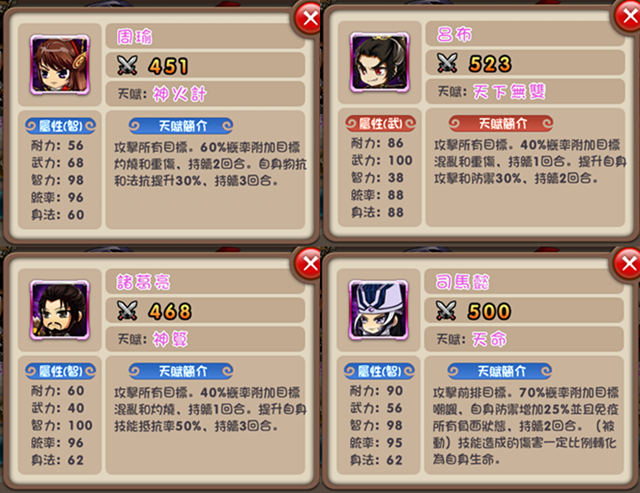Select the 天下無雙 talent name
Viewport: 640px width, 493px height.
click(x=509, y=91)
